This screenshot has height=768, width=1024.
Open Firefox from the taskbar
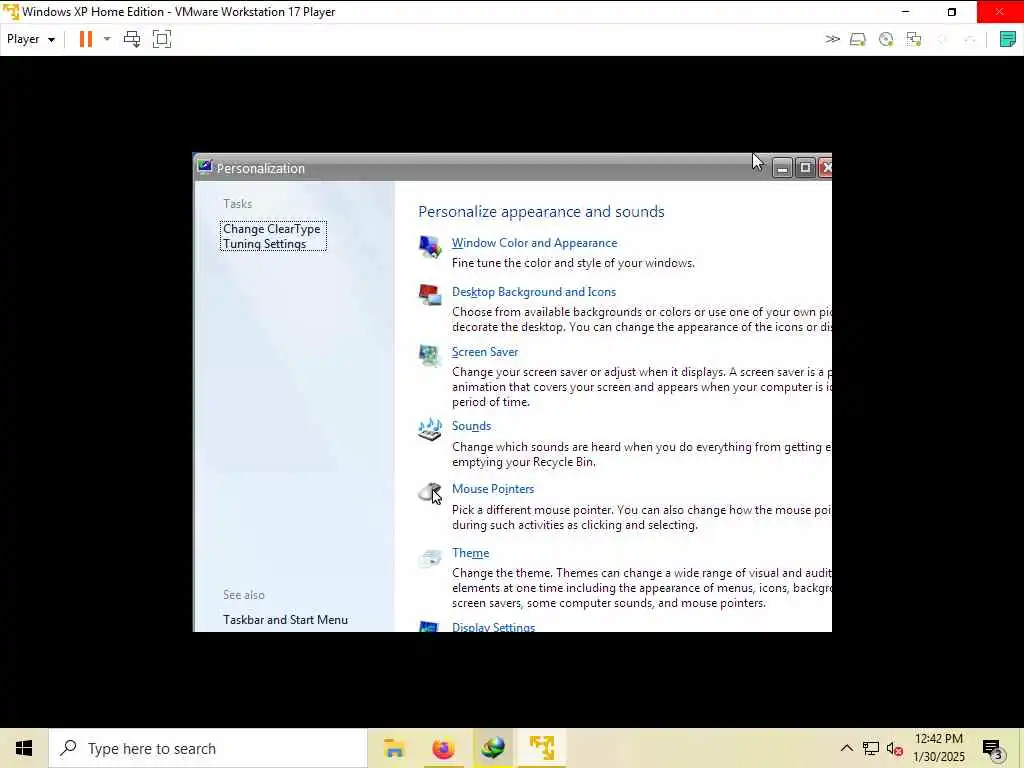pos(443,748)
